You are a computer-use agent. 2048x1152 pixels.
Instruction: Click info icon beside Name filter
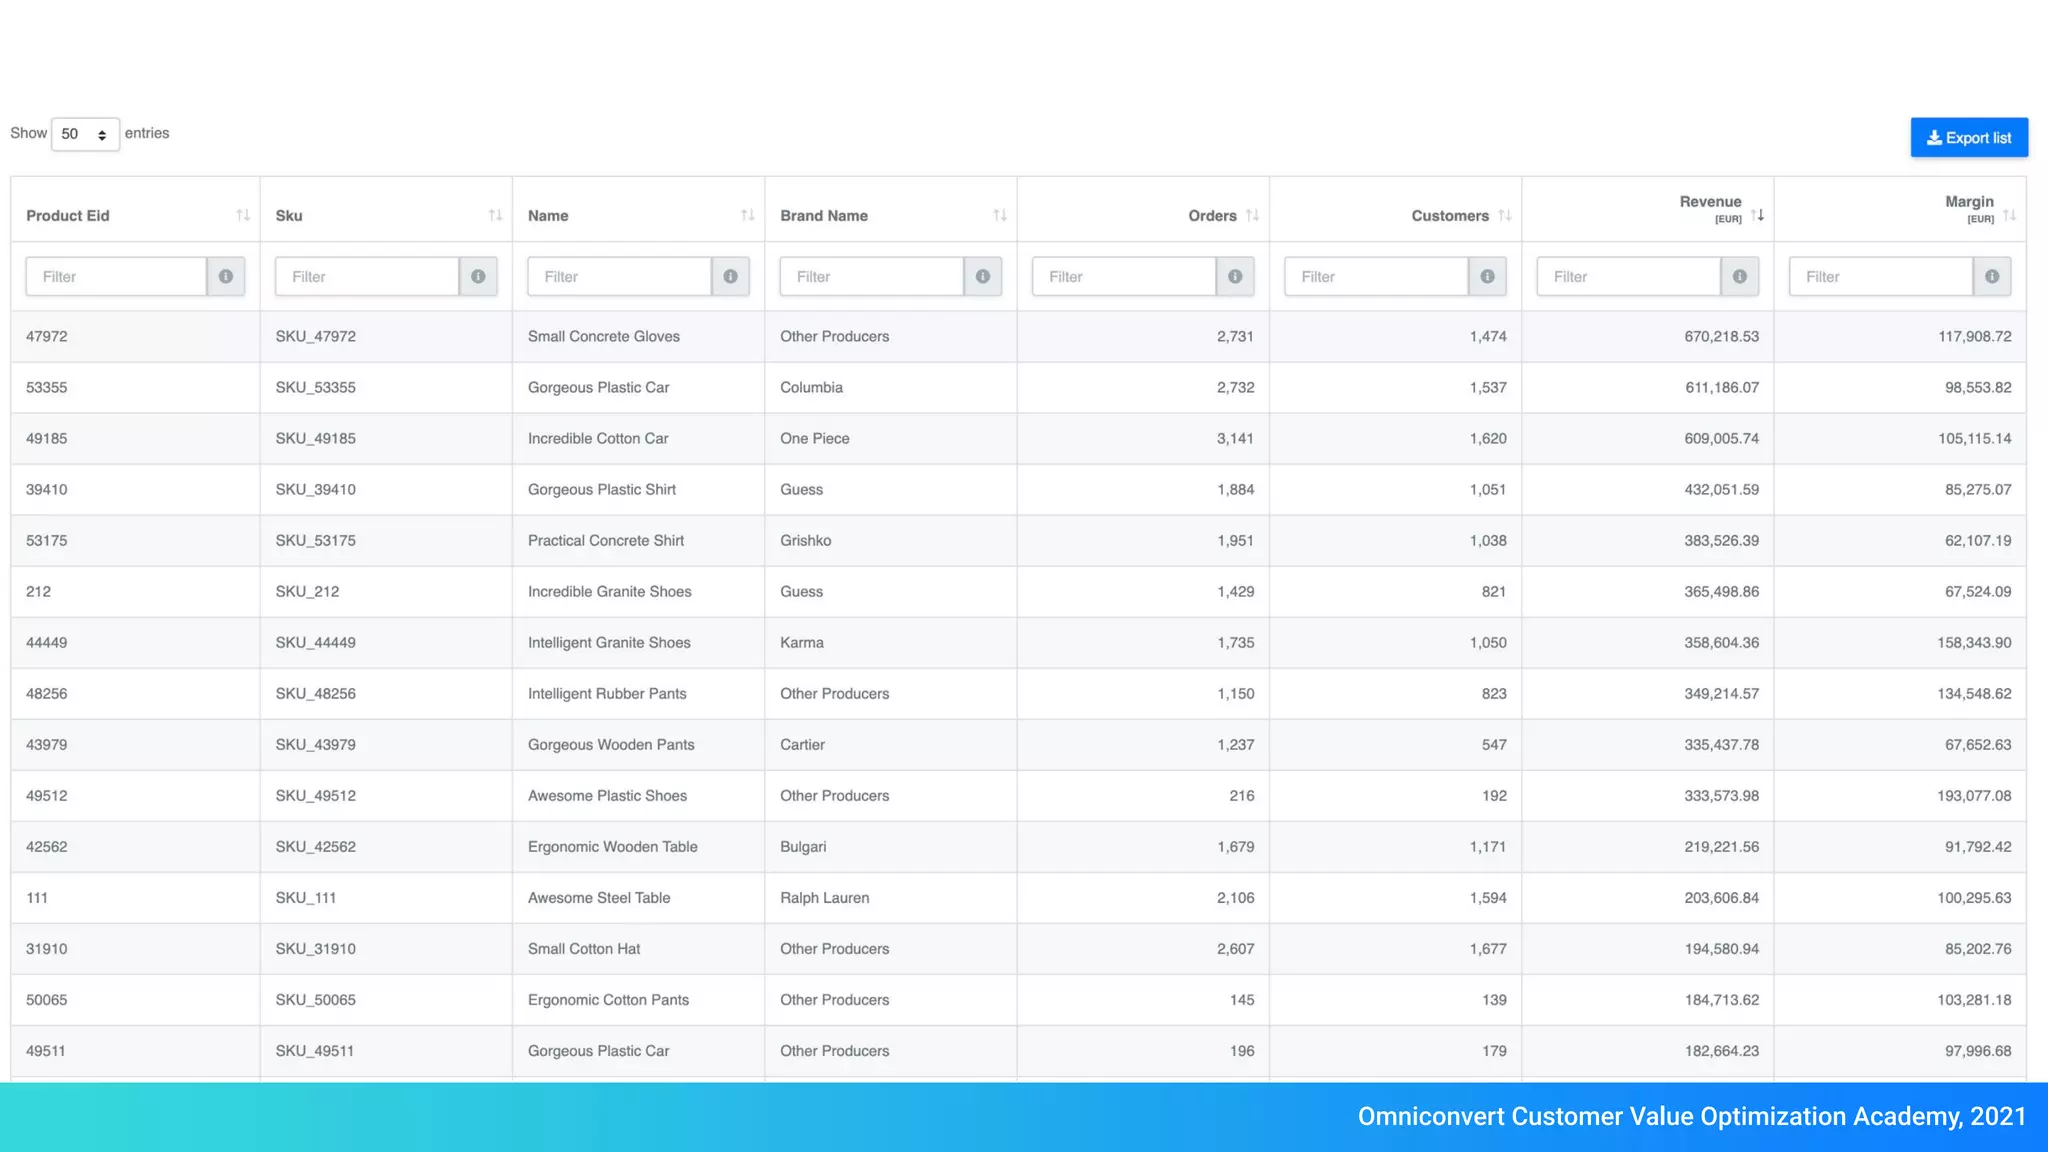click(x=730, y=277)
